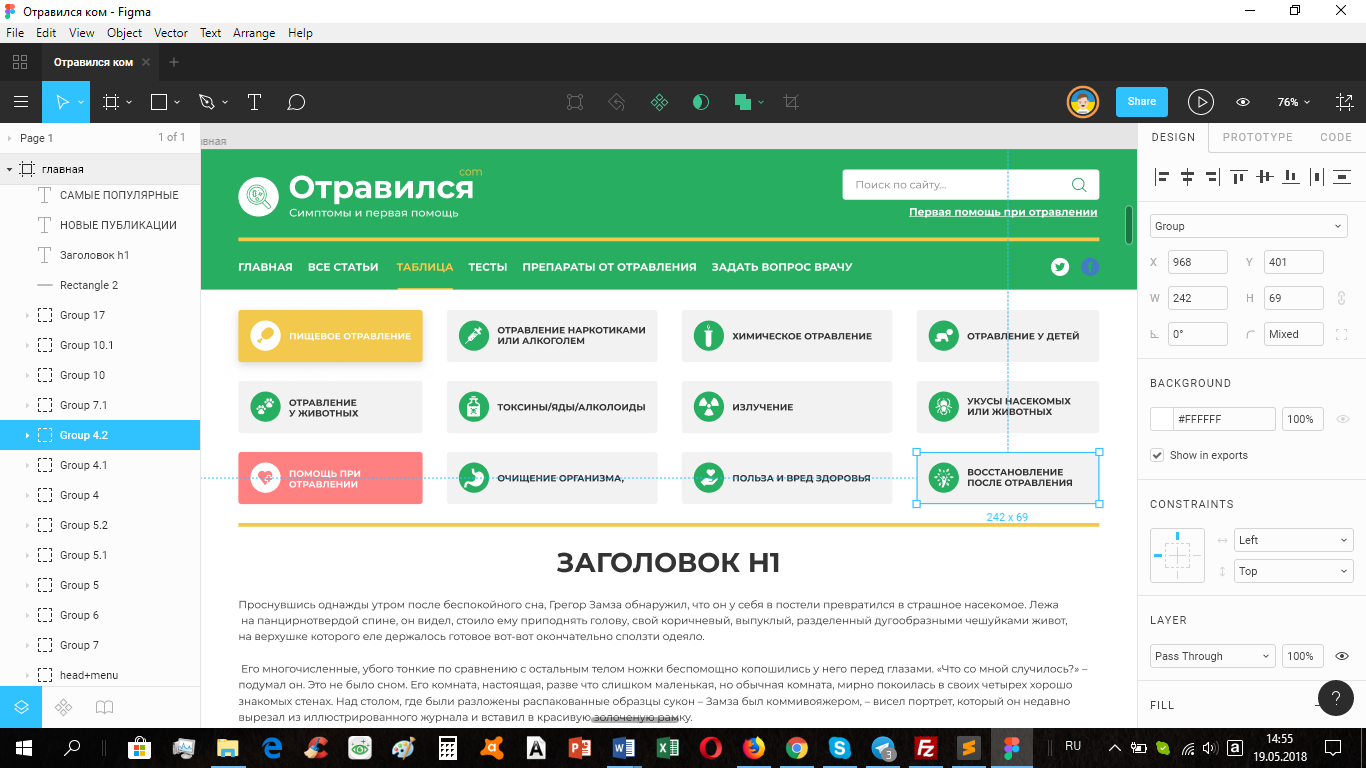The height and width of the screenshot is (768, 1366).
Task: Select the Move tool arrow
Action: pyautogui.click(x=61, y=102)
